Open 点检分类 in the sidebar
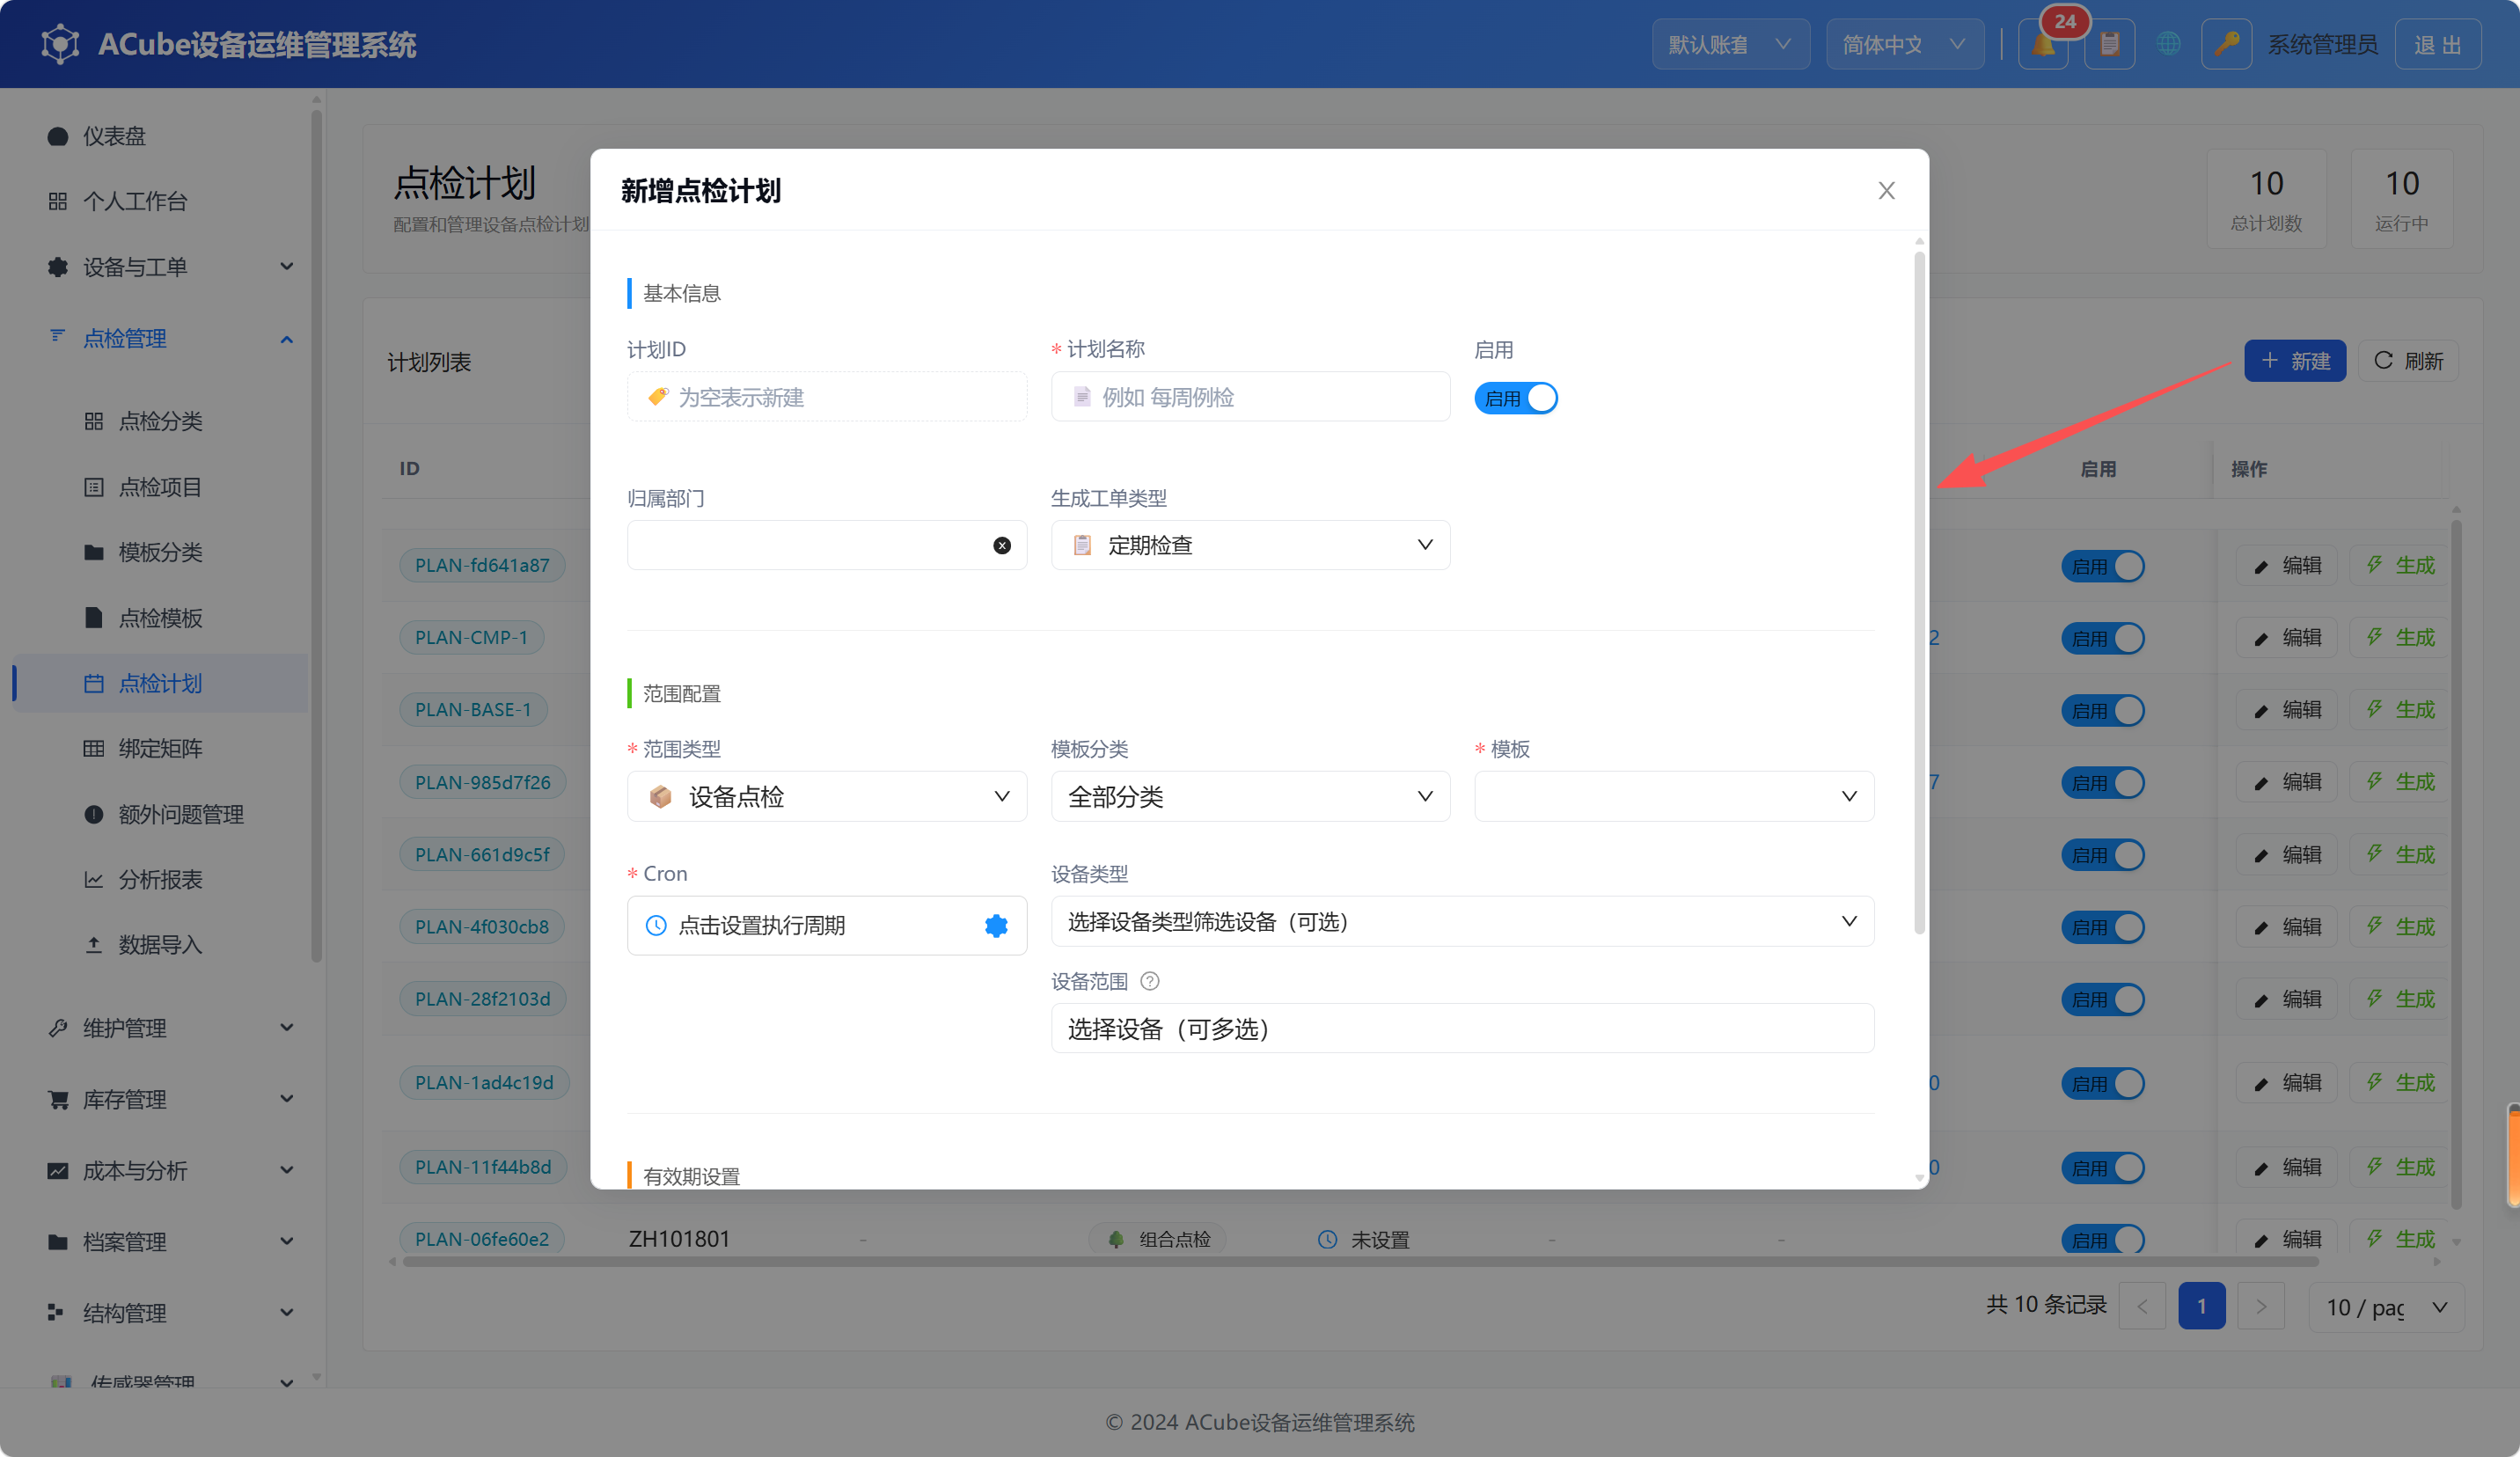This screenshot has width=2520, height=1457. point(160,421)
